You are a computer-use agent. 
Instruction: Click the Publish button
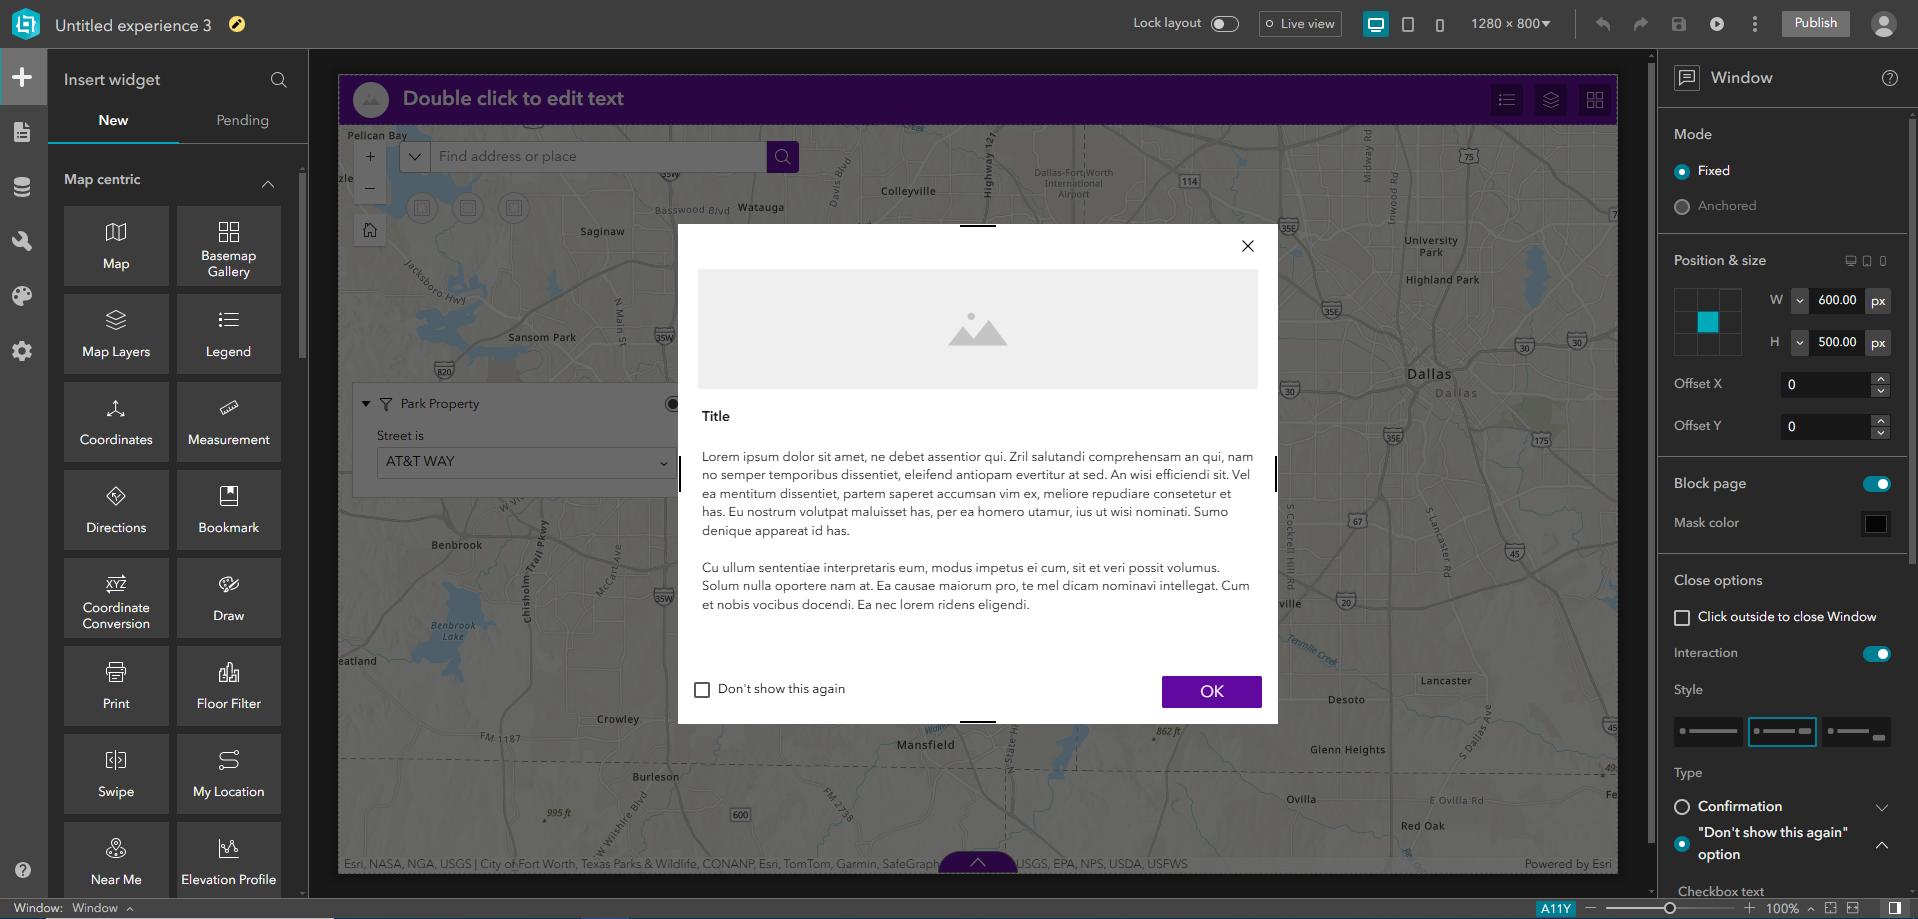1814,22
